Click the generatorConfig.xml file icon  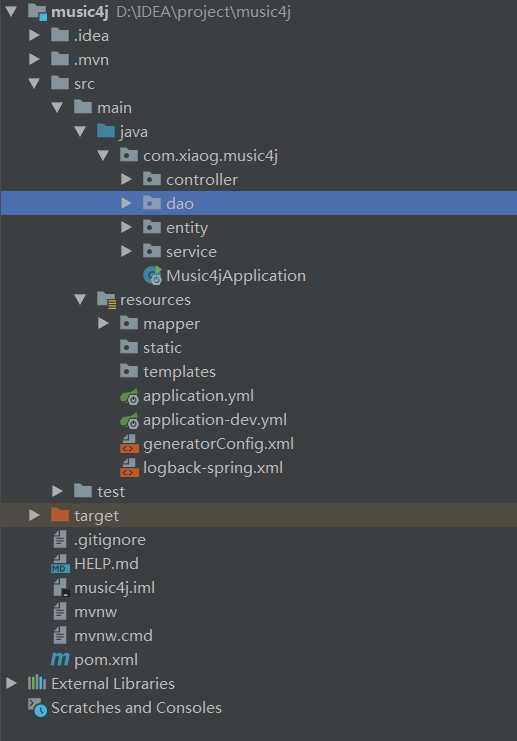click(x=129, y=444)
